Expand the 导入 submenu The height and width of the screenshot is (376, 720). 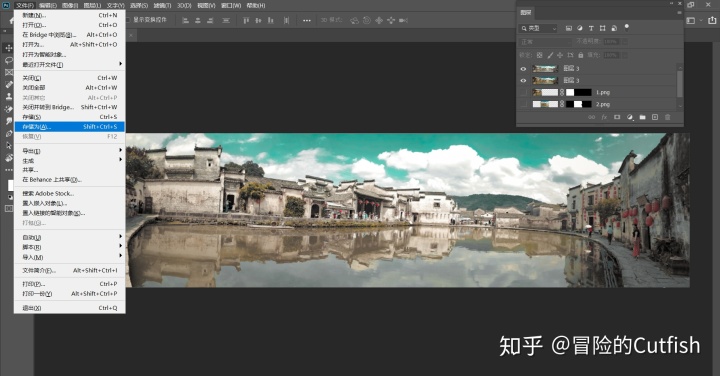click(x=69, y=257)
